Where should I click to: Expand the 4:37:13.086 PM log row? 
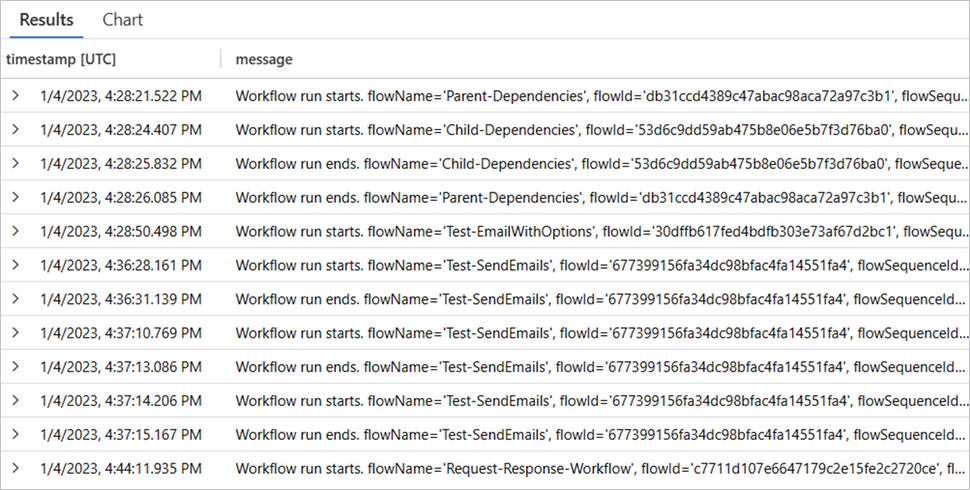pyautogui.click(x=16, y=367)
